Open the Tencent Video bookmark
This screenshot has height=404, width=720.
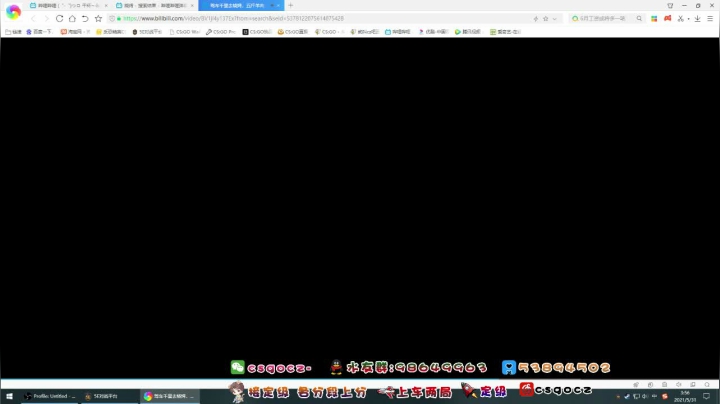[x=468, y=32]
